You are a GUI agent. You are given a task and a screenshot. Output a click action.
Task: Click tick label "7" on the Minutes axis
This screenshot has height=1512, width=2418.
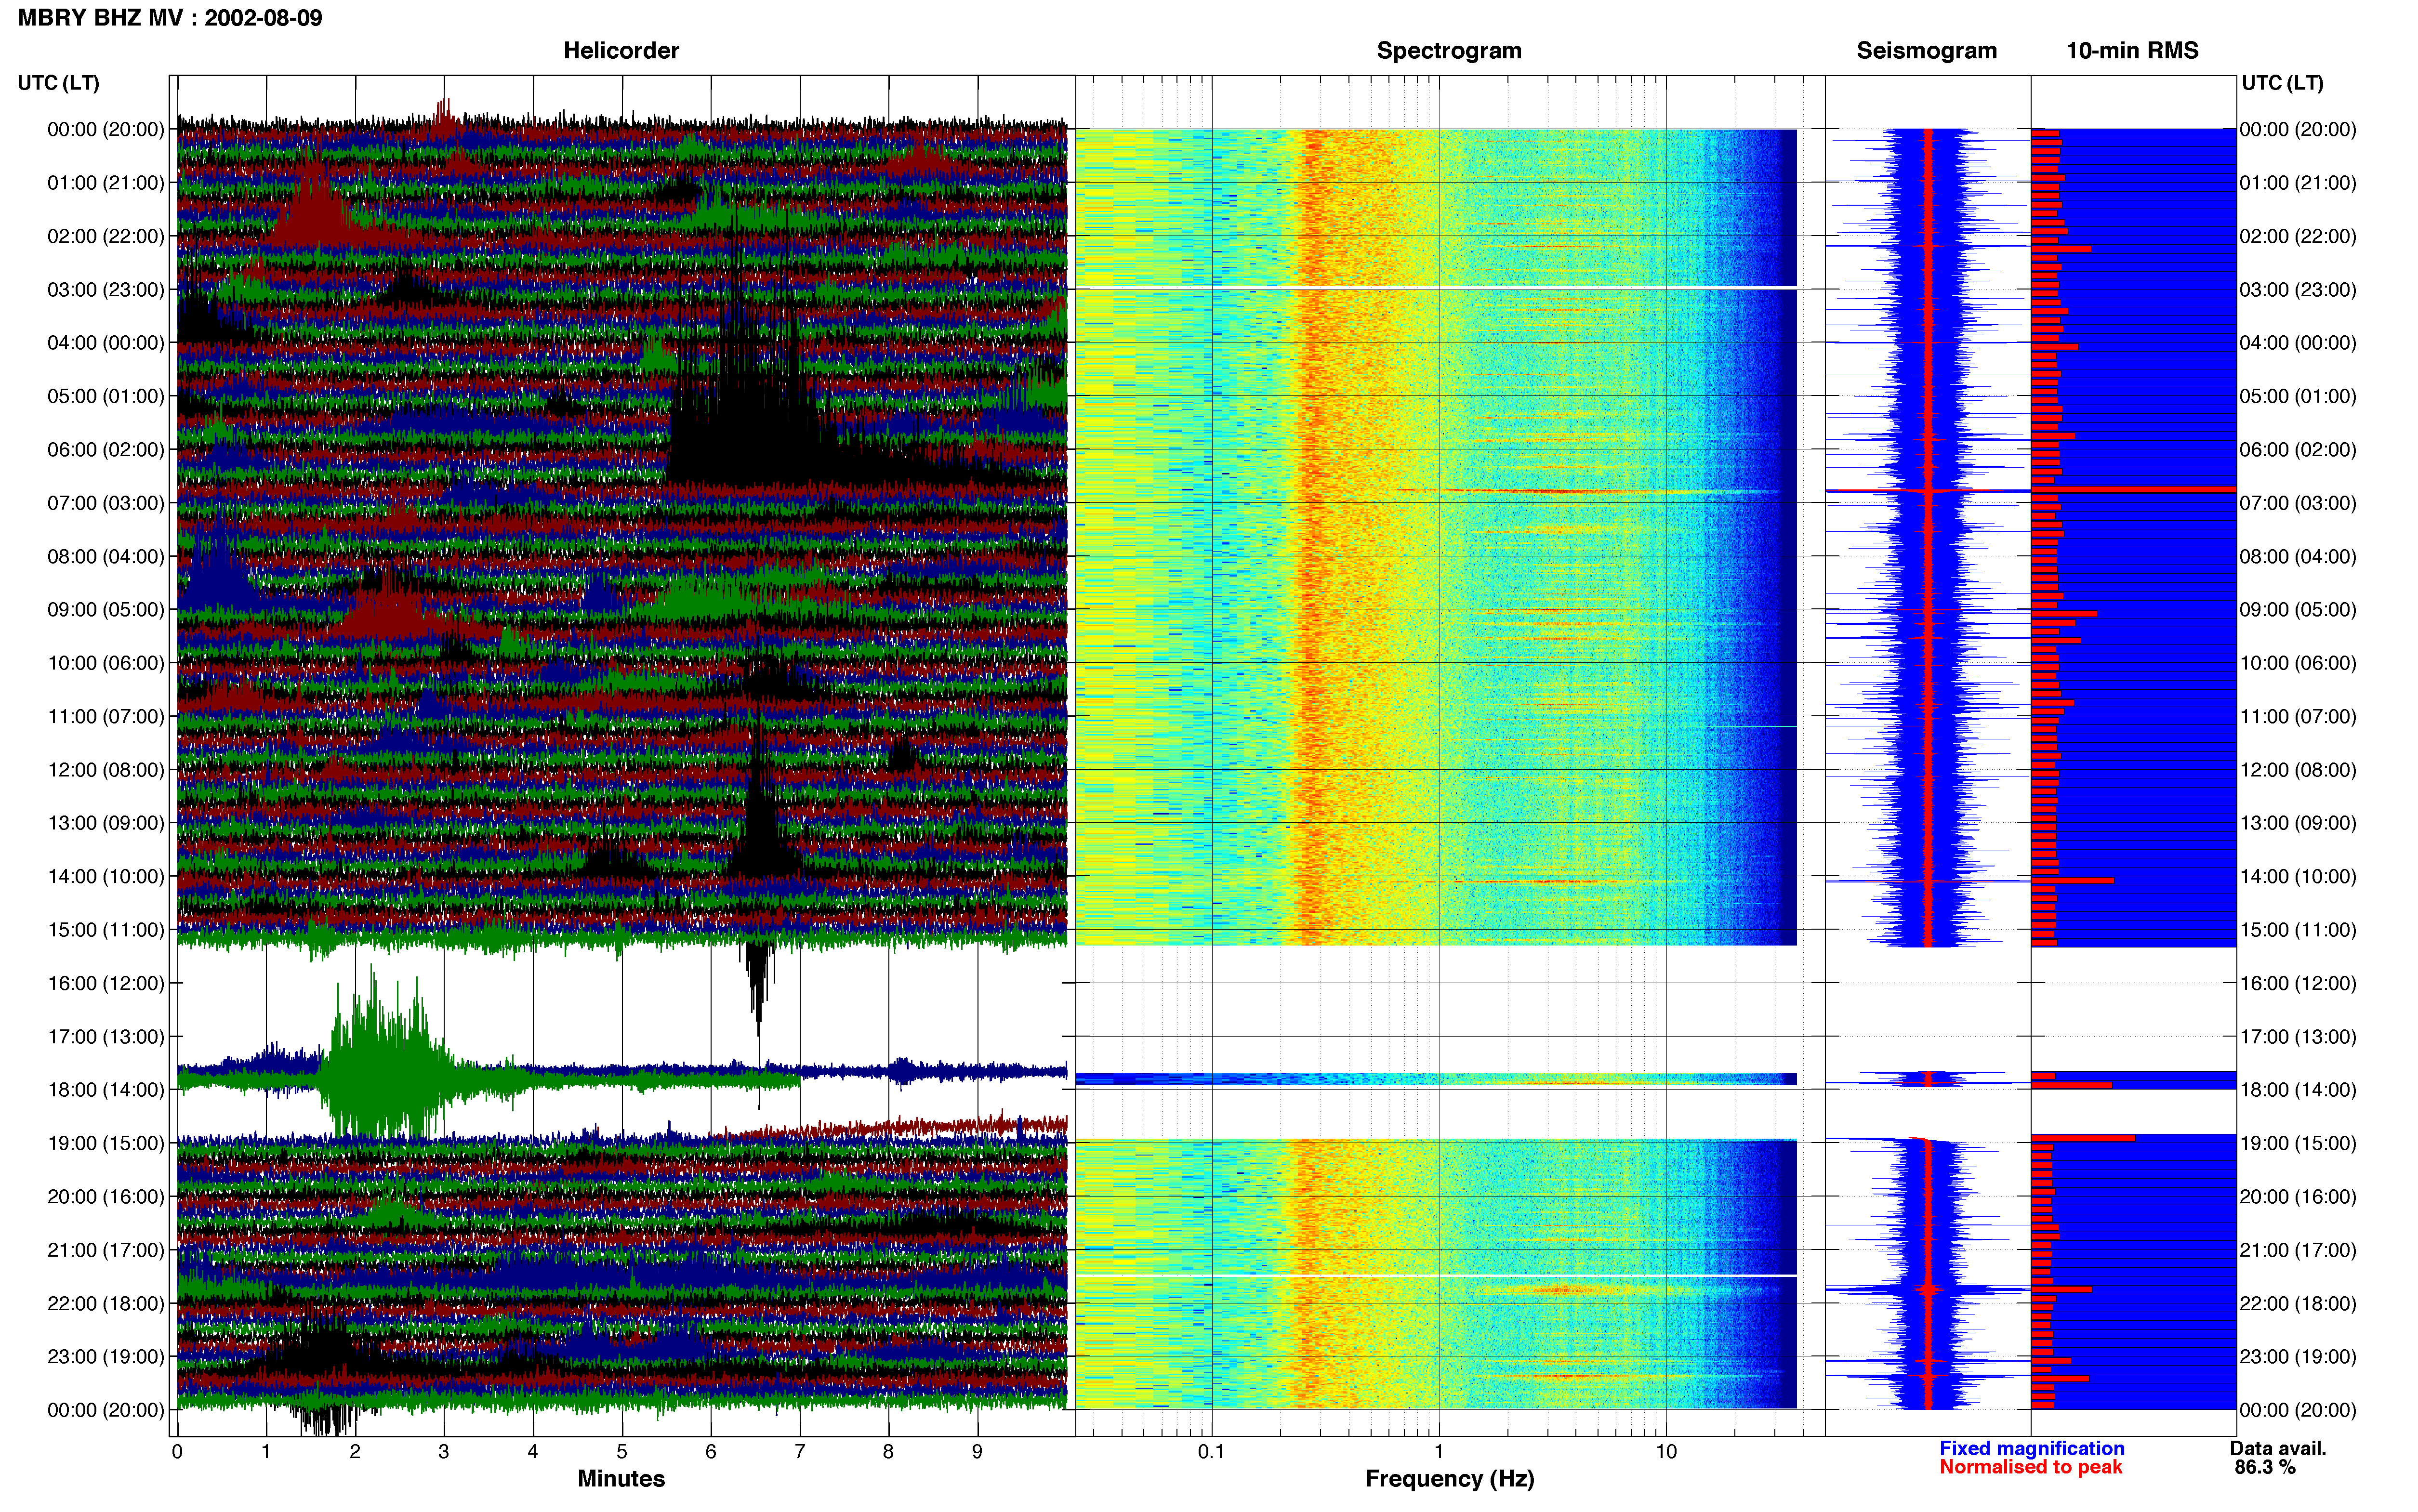click(x=800, y=1452)
